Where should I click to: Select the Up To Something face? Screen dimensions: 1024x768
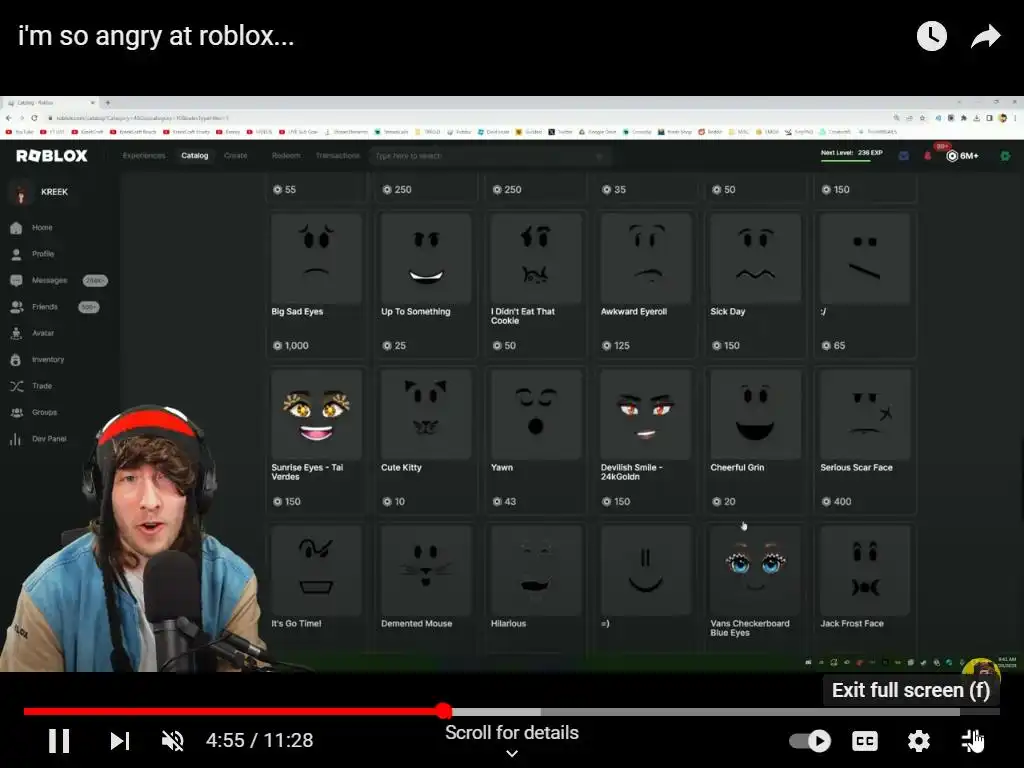click(x=426, y=259)
